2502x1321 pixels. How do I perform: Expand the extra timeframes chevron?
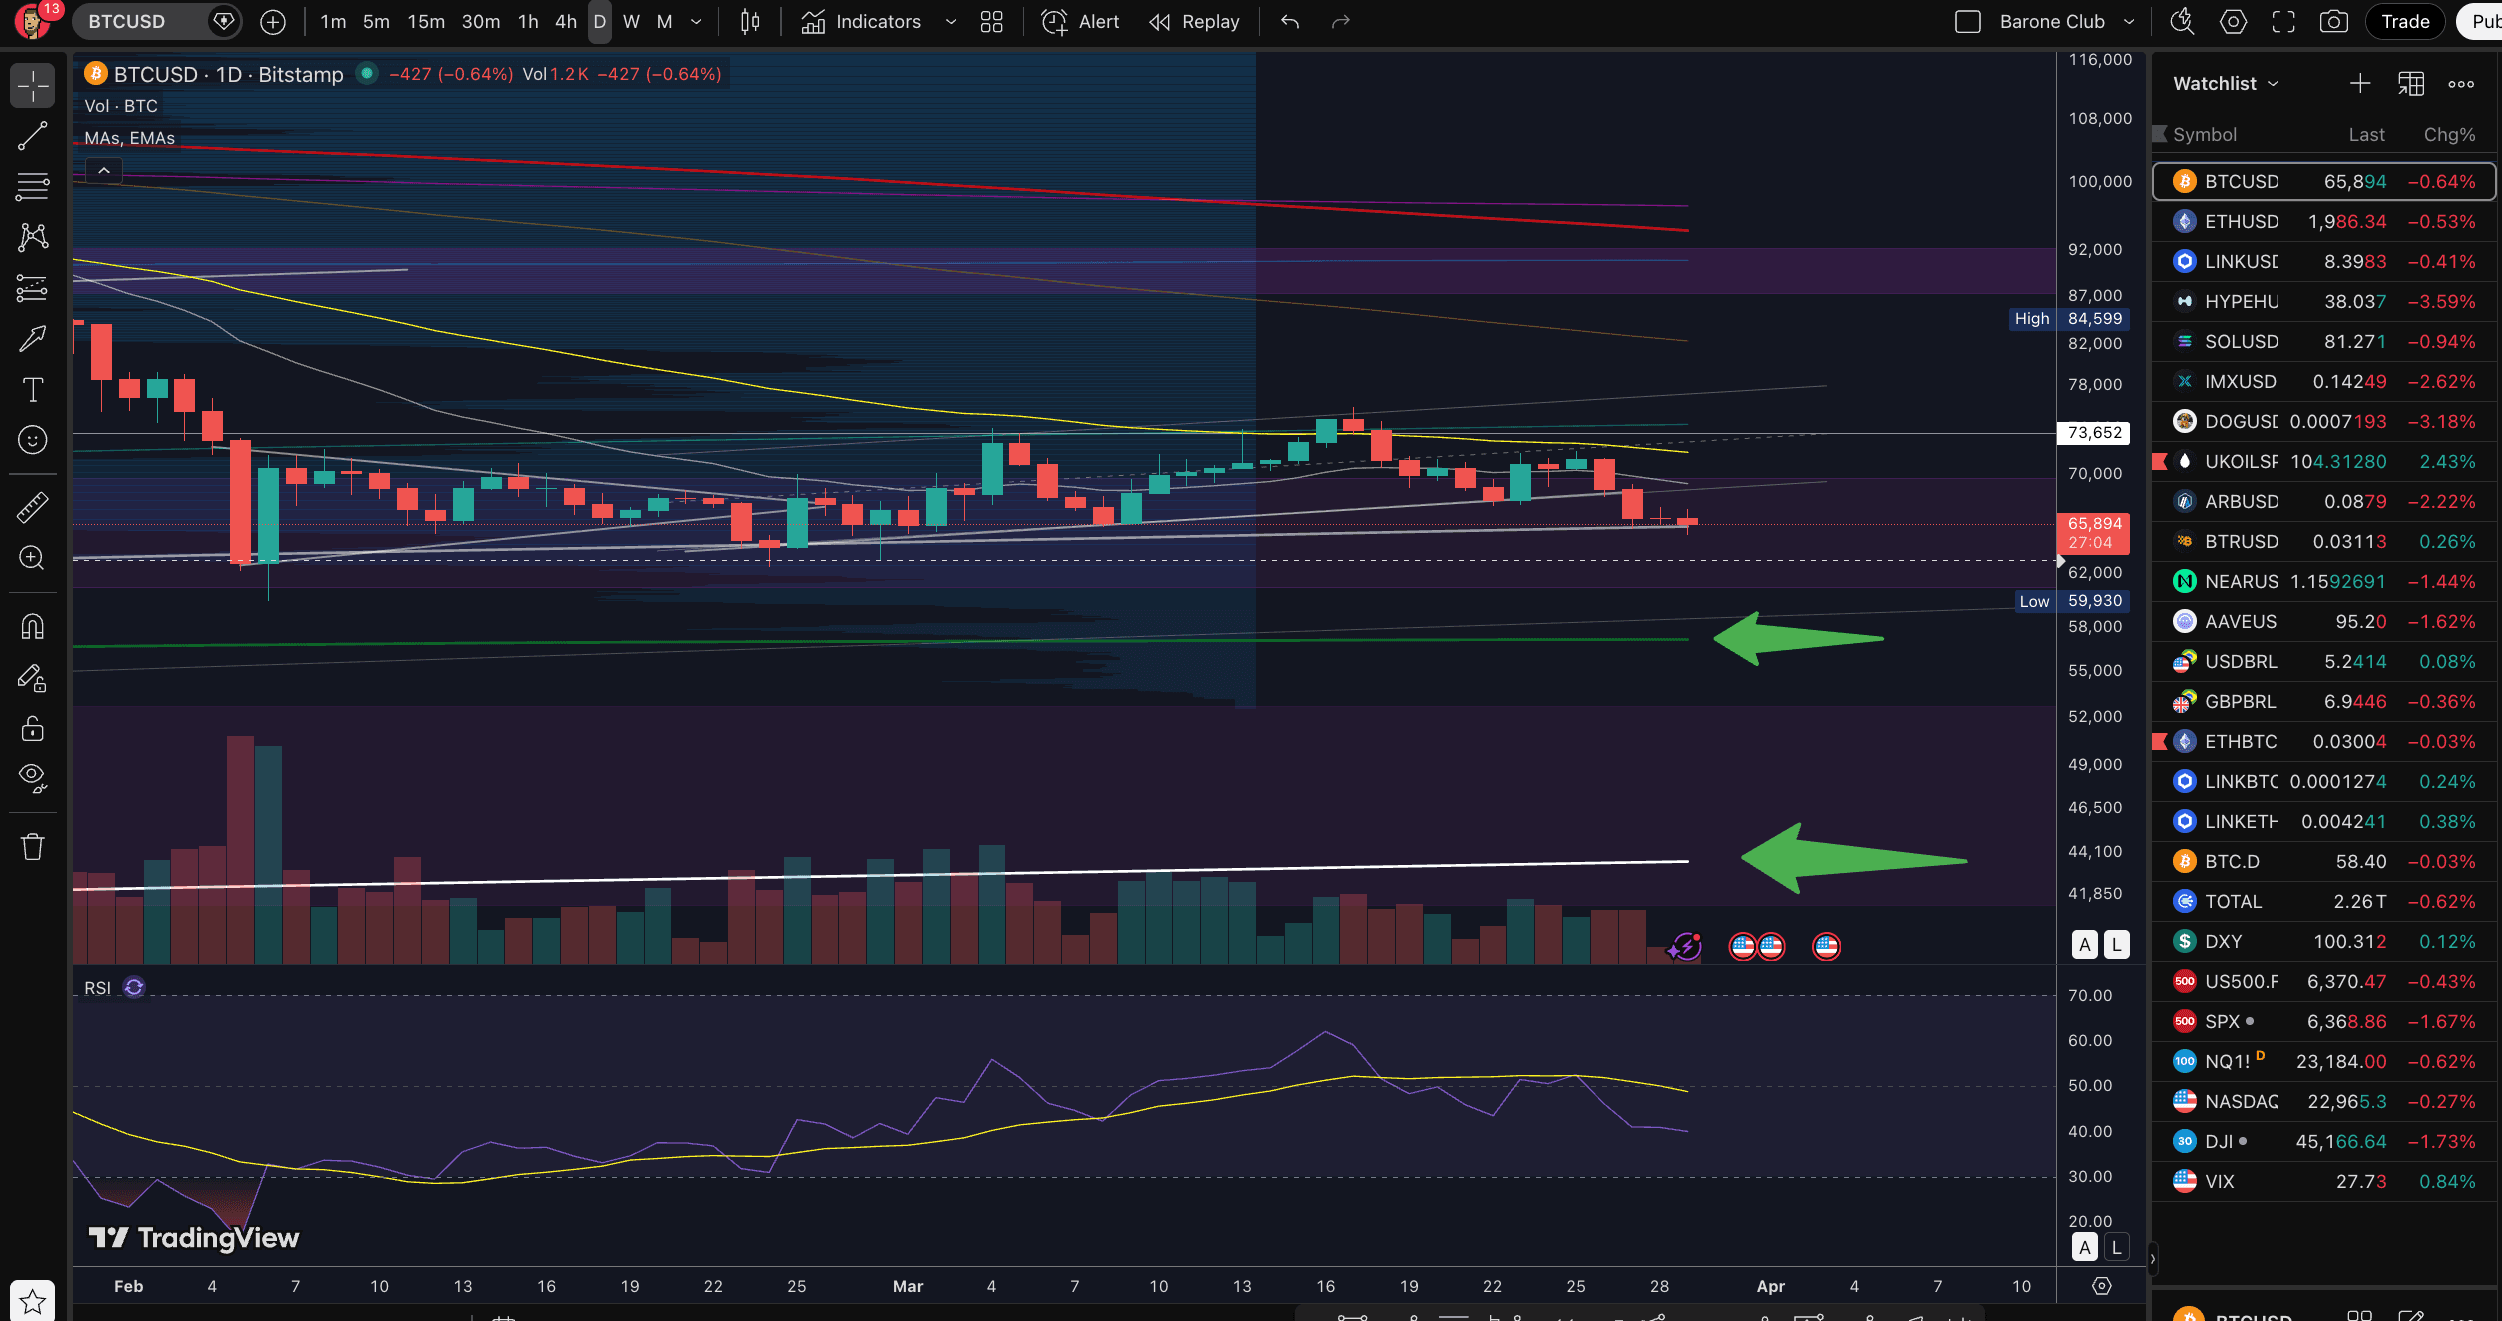(695, 21)
